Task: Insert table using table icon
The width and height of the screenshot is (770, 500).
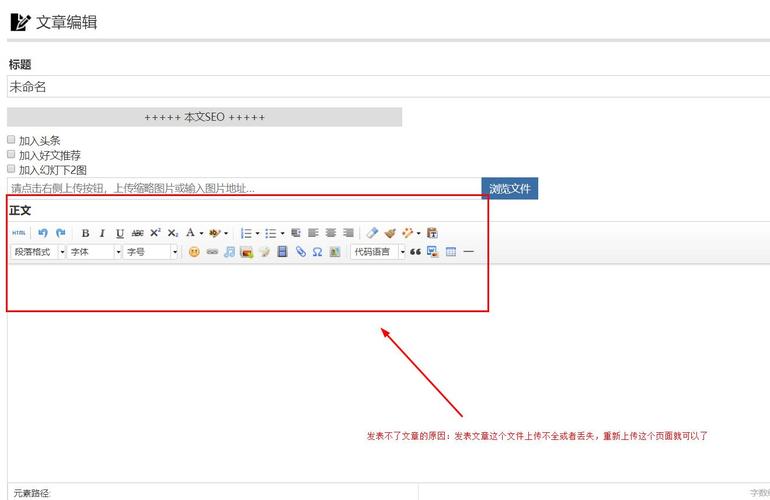Action: pos(451,252)
